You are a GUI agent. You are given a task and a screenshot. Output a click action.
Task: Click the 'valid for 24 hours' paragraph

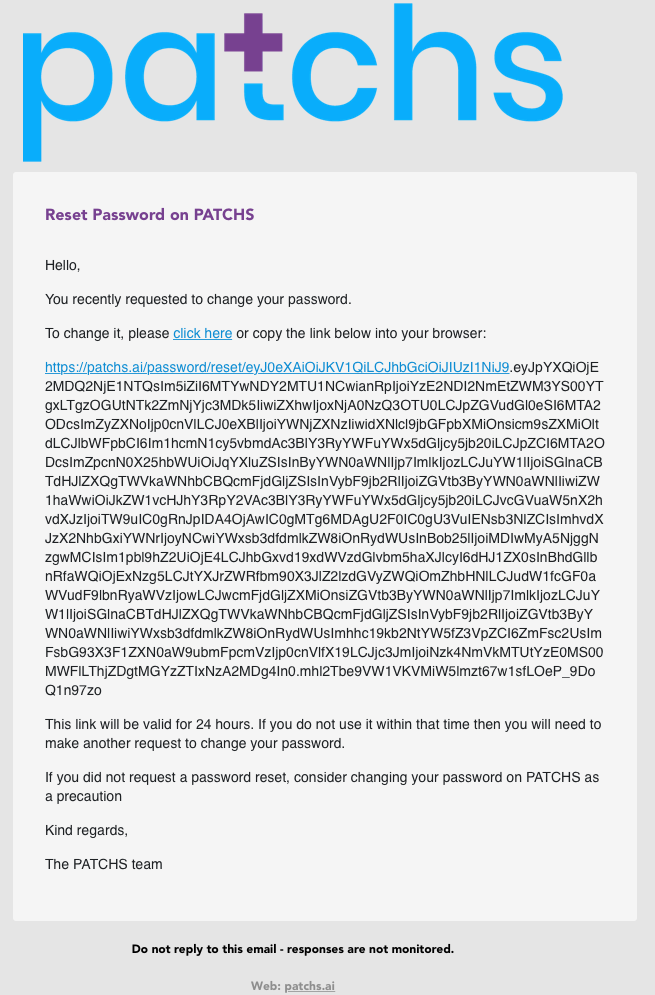tap(323, 734)
